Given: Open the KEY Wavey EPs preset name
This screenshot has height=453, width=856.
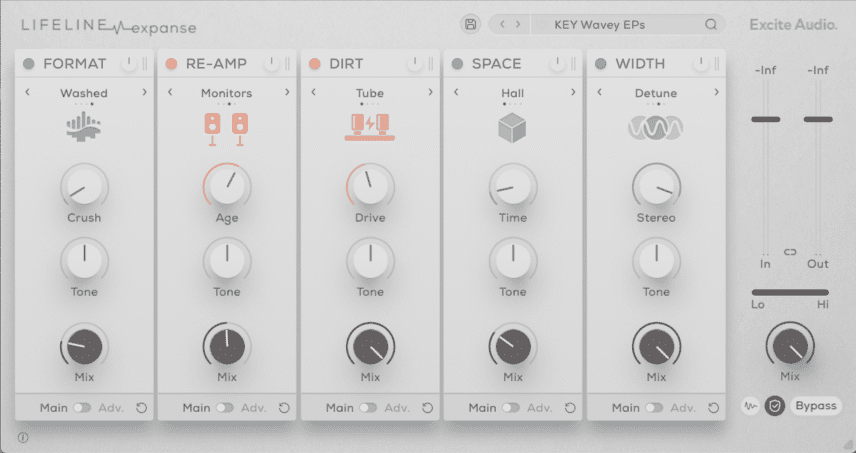Looking at the screenshot, I should click(x=599, y=25).
